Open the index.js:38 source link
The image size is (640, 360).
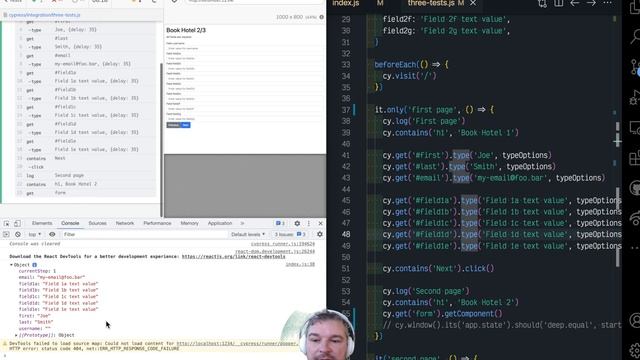point(300,264)
